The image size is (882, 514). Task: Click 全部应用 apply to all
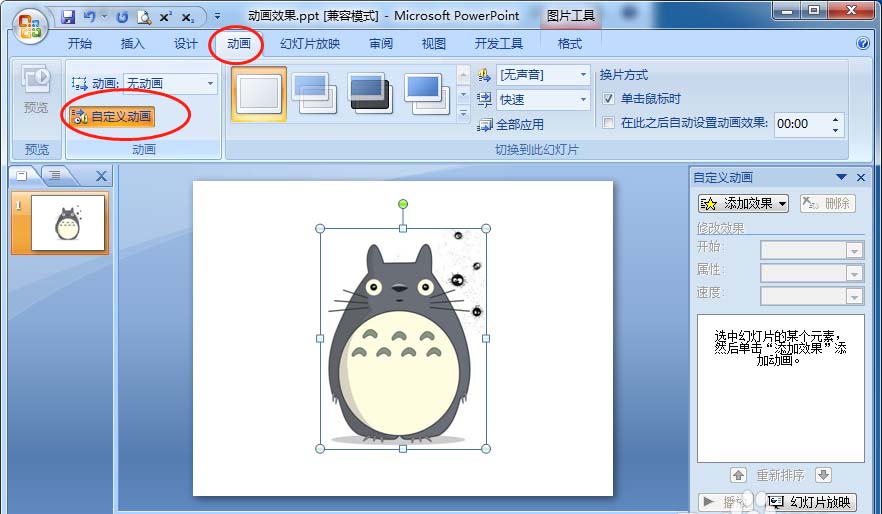point(510,125)
